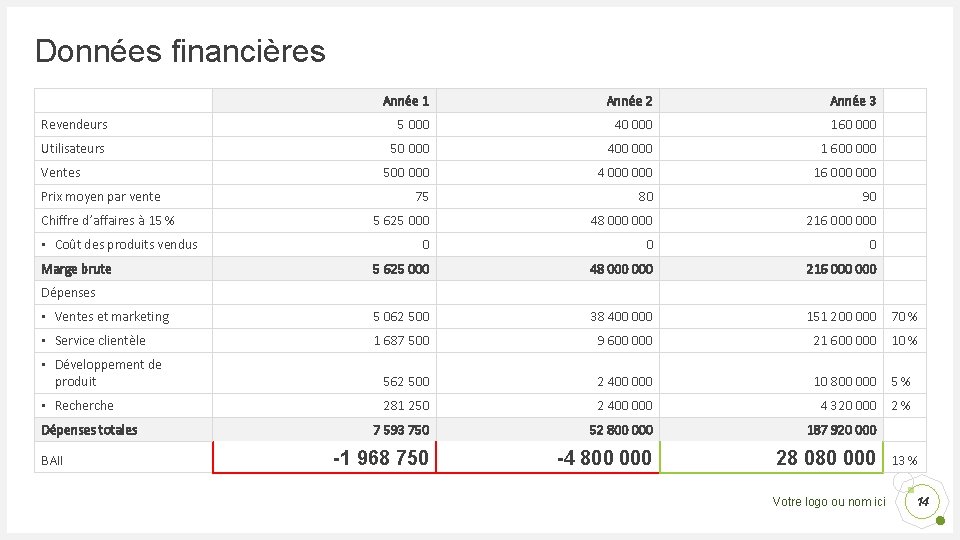Select the "Données financières" slide title
The height and width of the screenshot is (540, 960).
tap(180, 51)
